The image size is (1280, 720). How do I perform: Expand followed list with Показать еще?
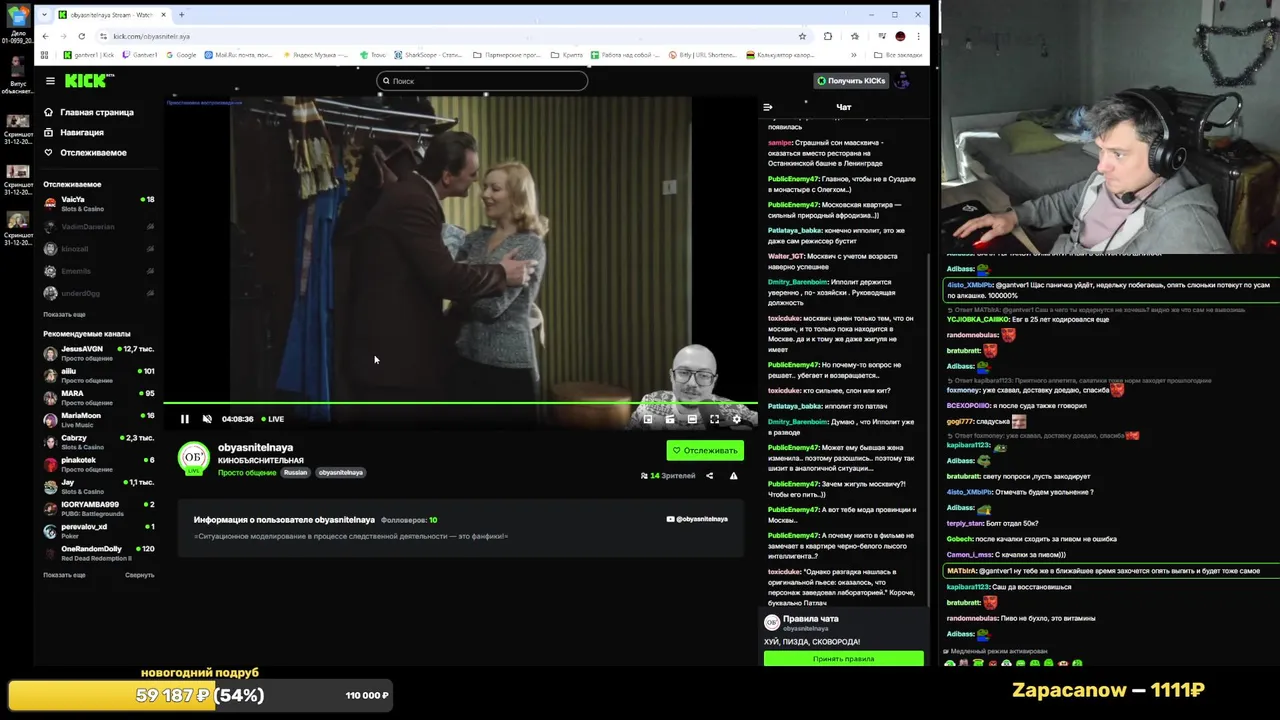64,314
